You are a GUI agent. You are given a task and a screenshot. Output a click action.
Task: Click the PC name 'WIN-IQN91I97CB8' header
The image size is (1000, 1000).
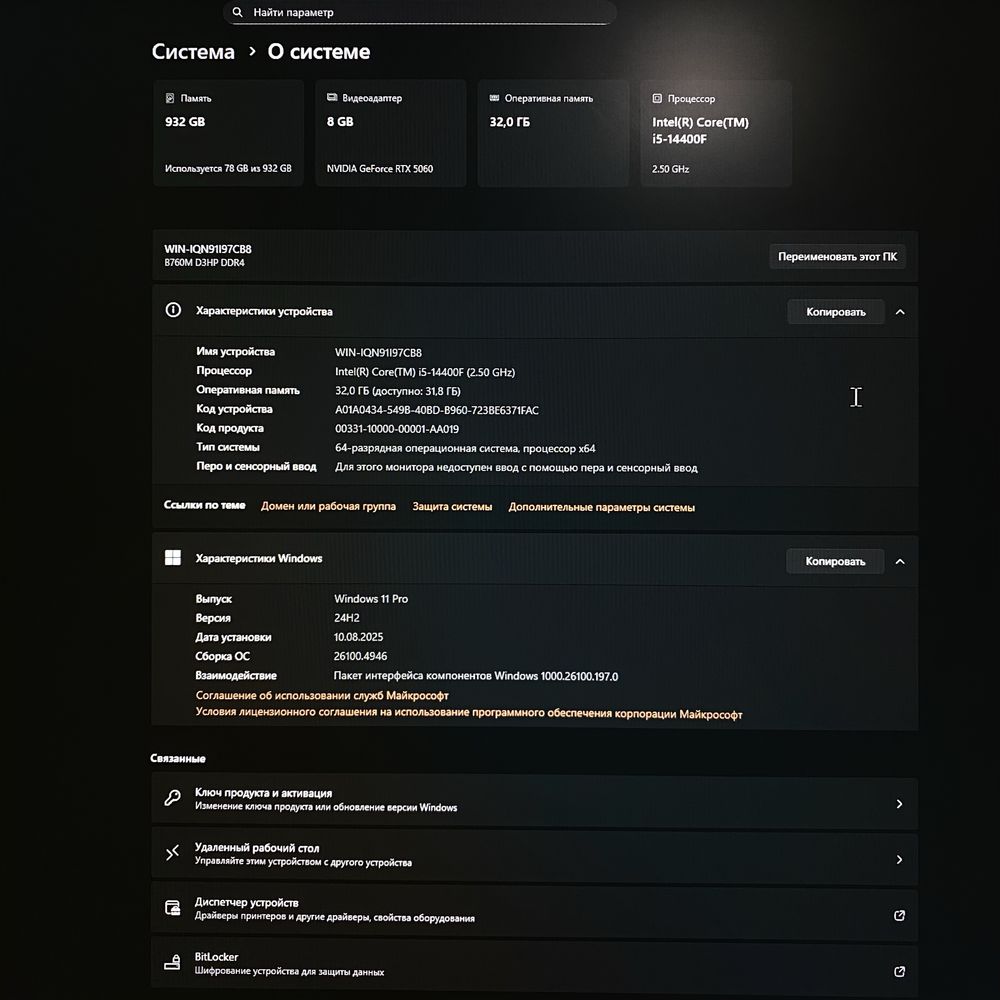(208, 249)
